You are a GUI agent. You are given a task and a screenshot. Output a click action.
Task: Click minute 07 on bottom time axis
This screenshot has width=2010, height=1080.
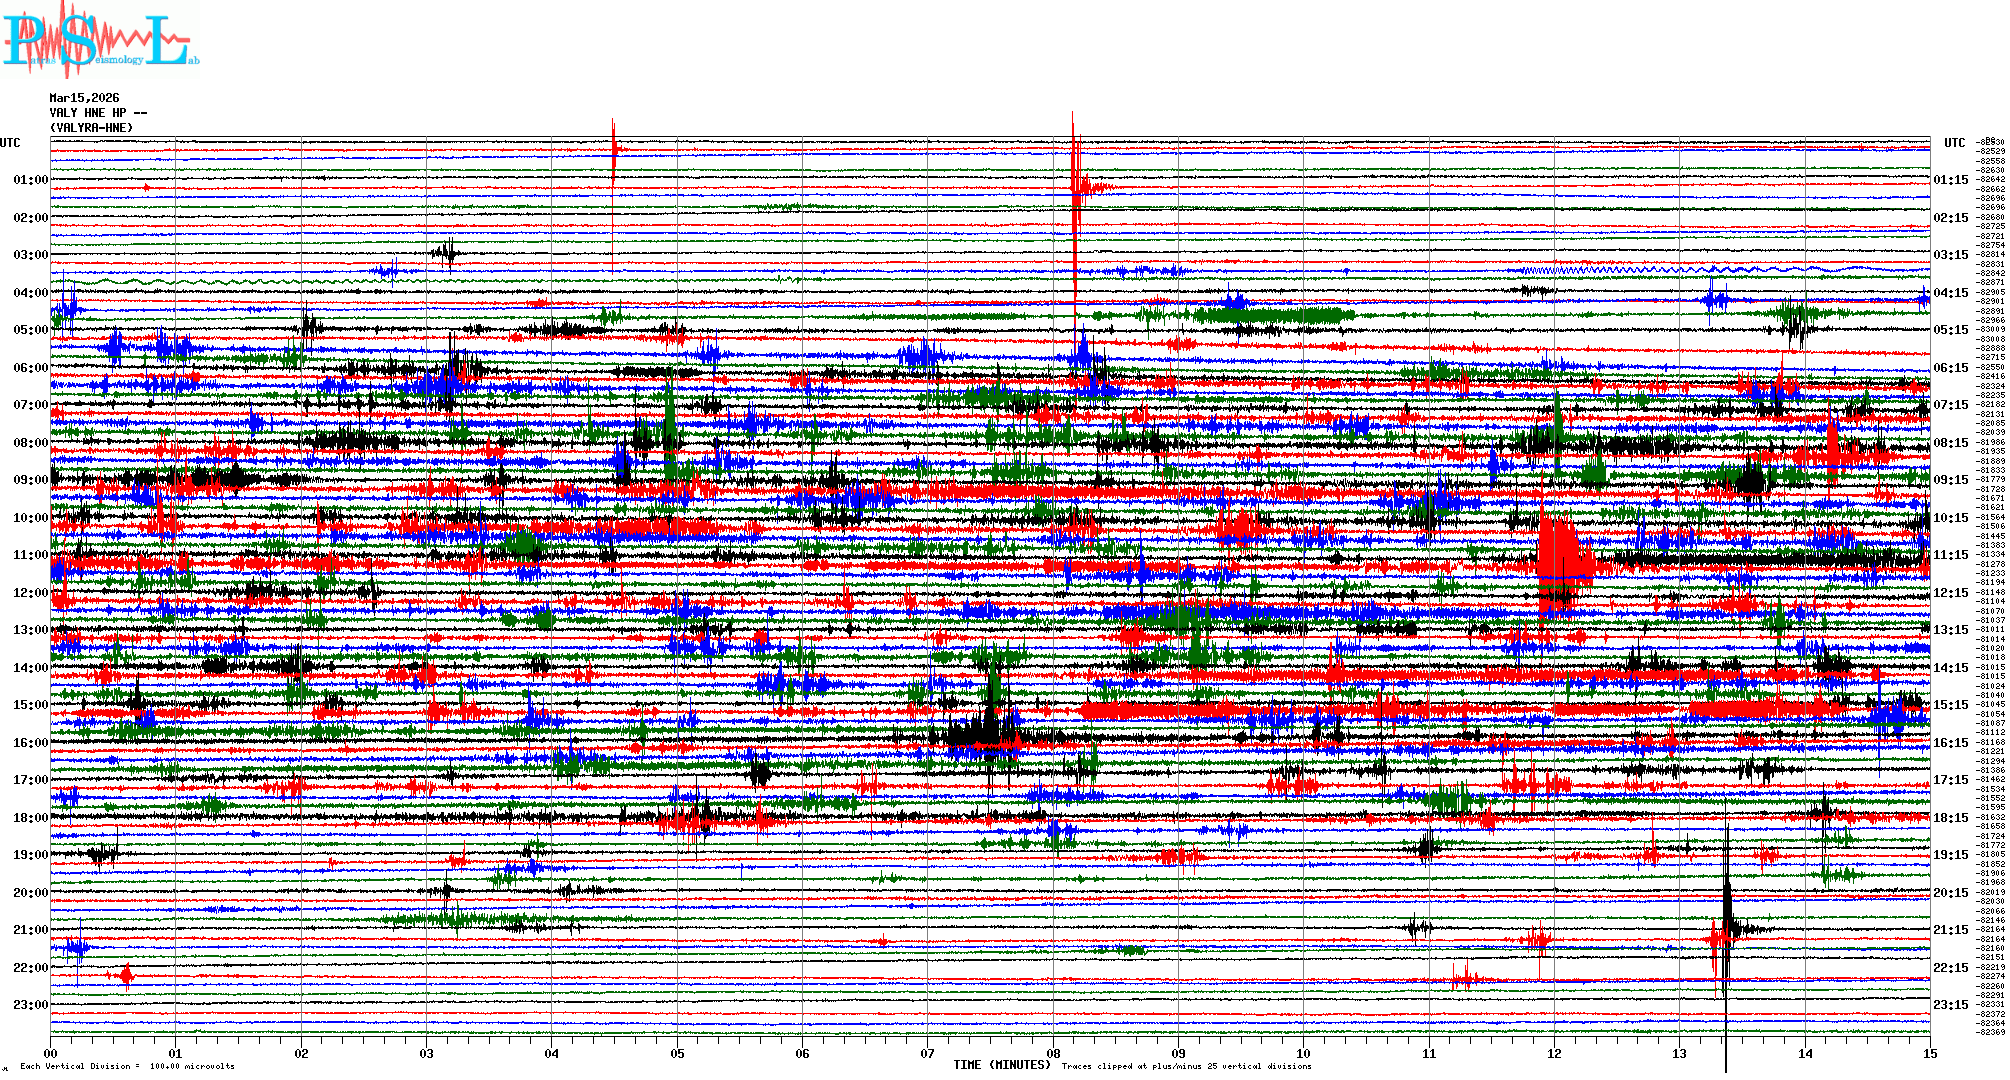coord(928,1053)
